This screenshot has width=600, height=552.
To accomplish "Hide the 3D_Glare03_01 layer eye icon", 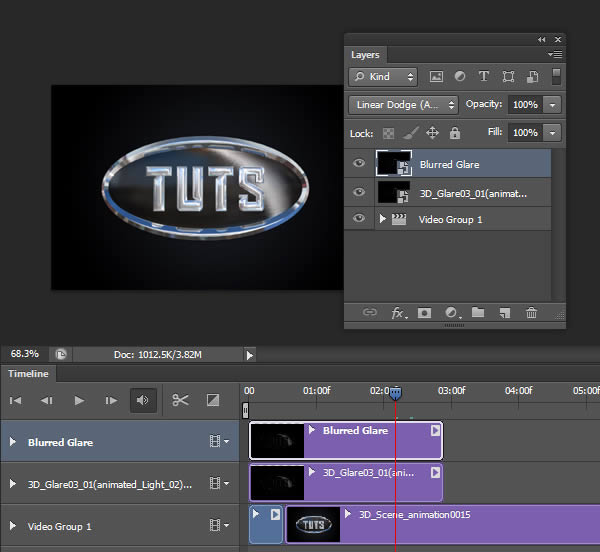I will (x=359, y=192).
